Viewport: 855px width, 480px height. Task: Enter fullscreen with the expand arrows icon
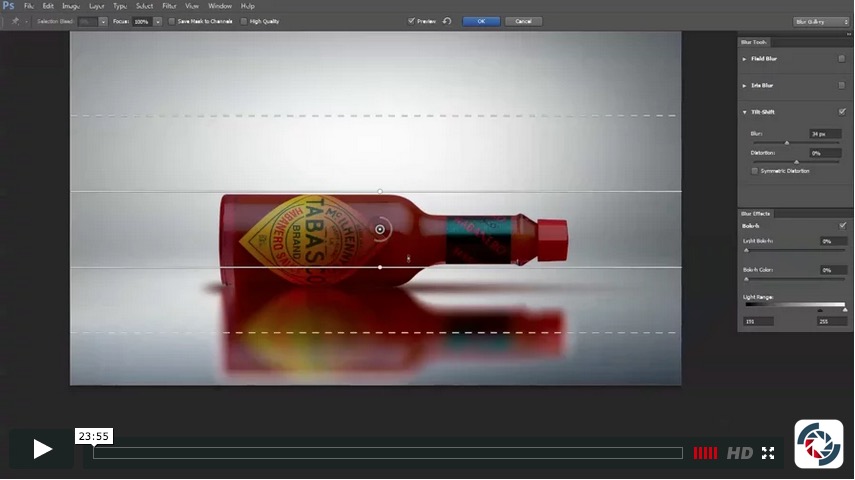click(x=768, y=453)
